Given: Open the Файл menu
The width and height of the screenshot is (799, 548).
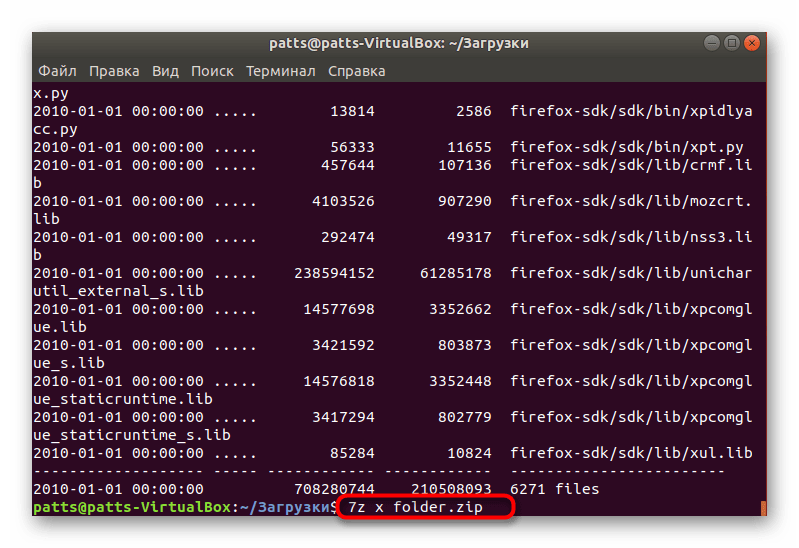Looking at the screenshot, I should (57, 71).
